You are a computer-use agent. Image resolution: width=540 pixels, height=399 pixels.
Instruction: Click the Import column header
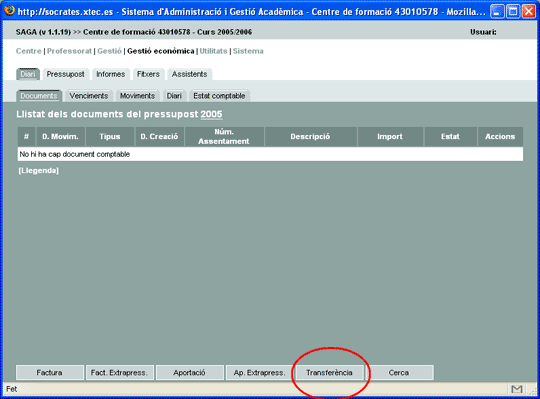click(x=390, y=137)
